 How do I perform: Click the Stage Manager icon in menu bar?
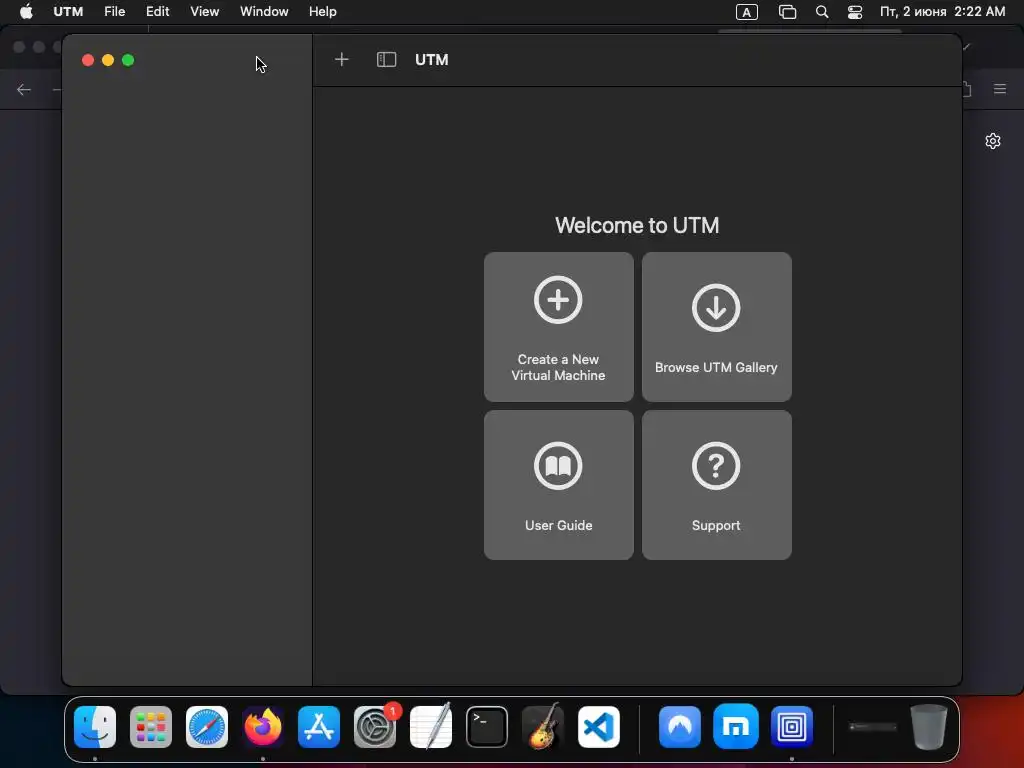[787, 12]
